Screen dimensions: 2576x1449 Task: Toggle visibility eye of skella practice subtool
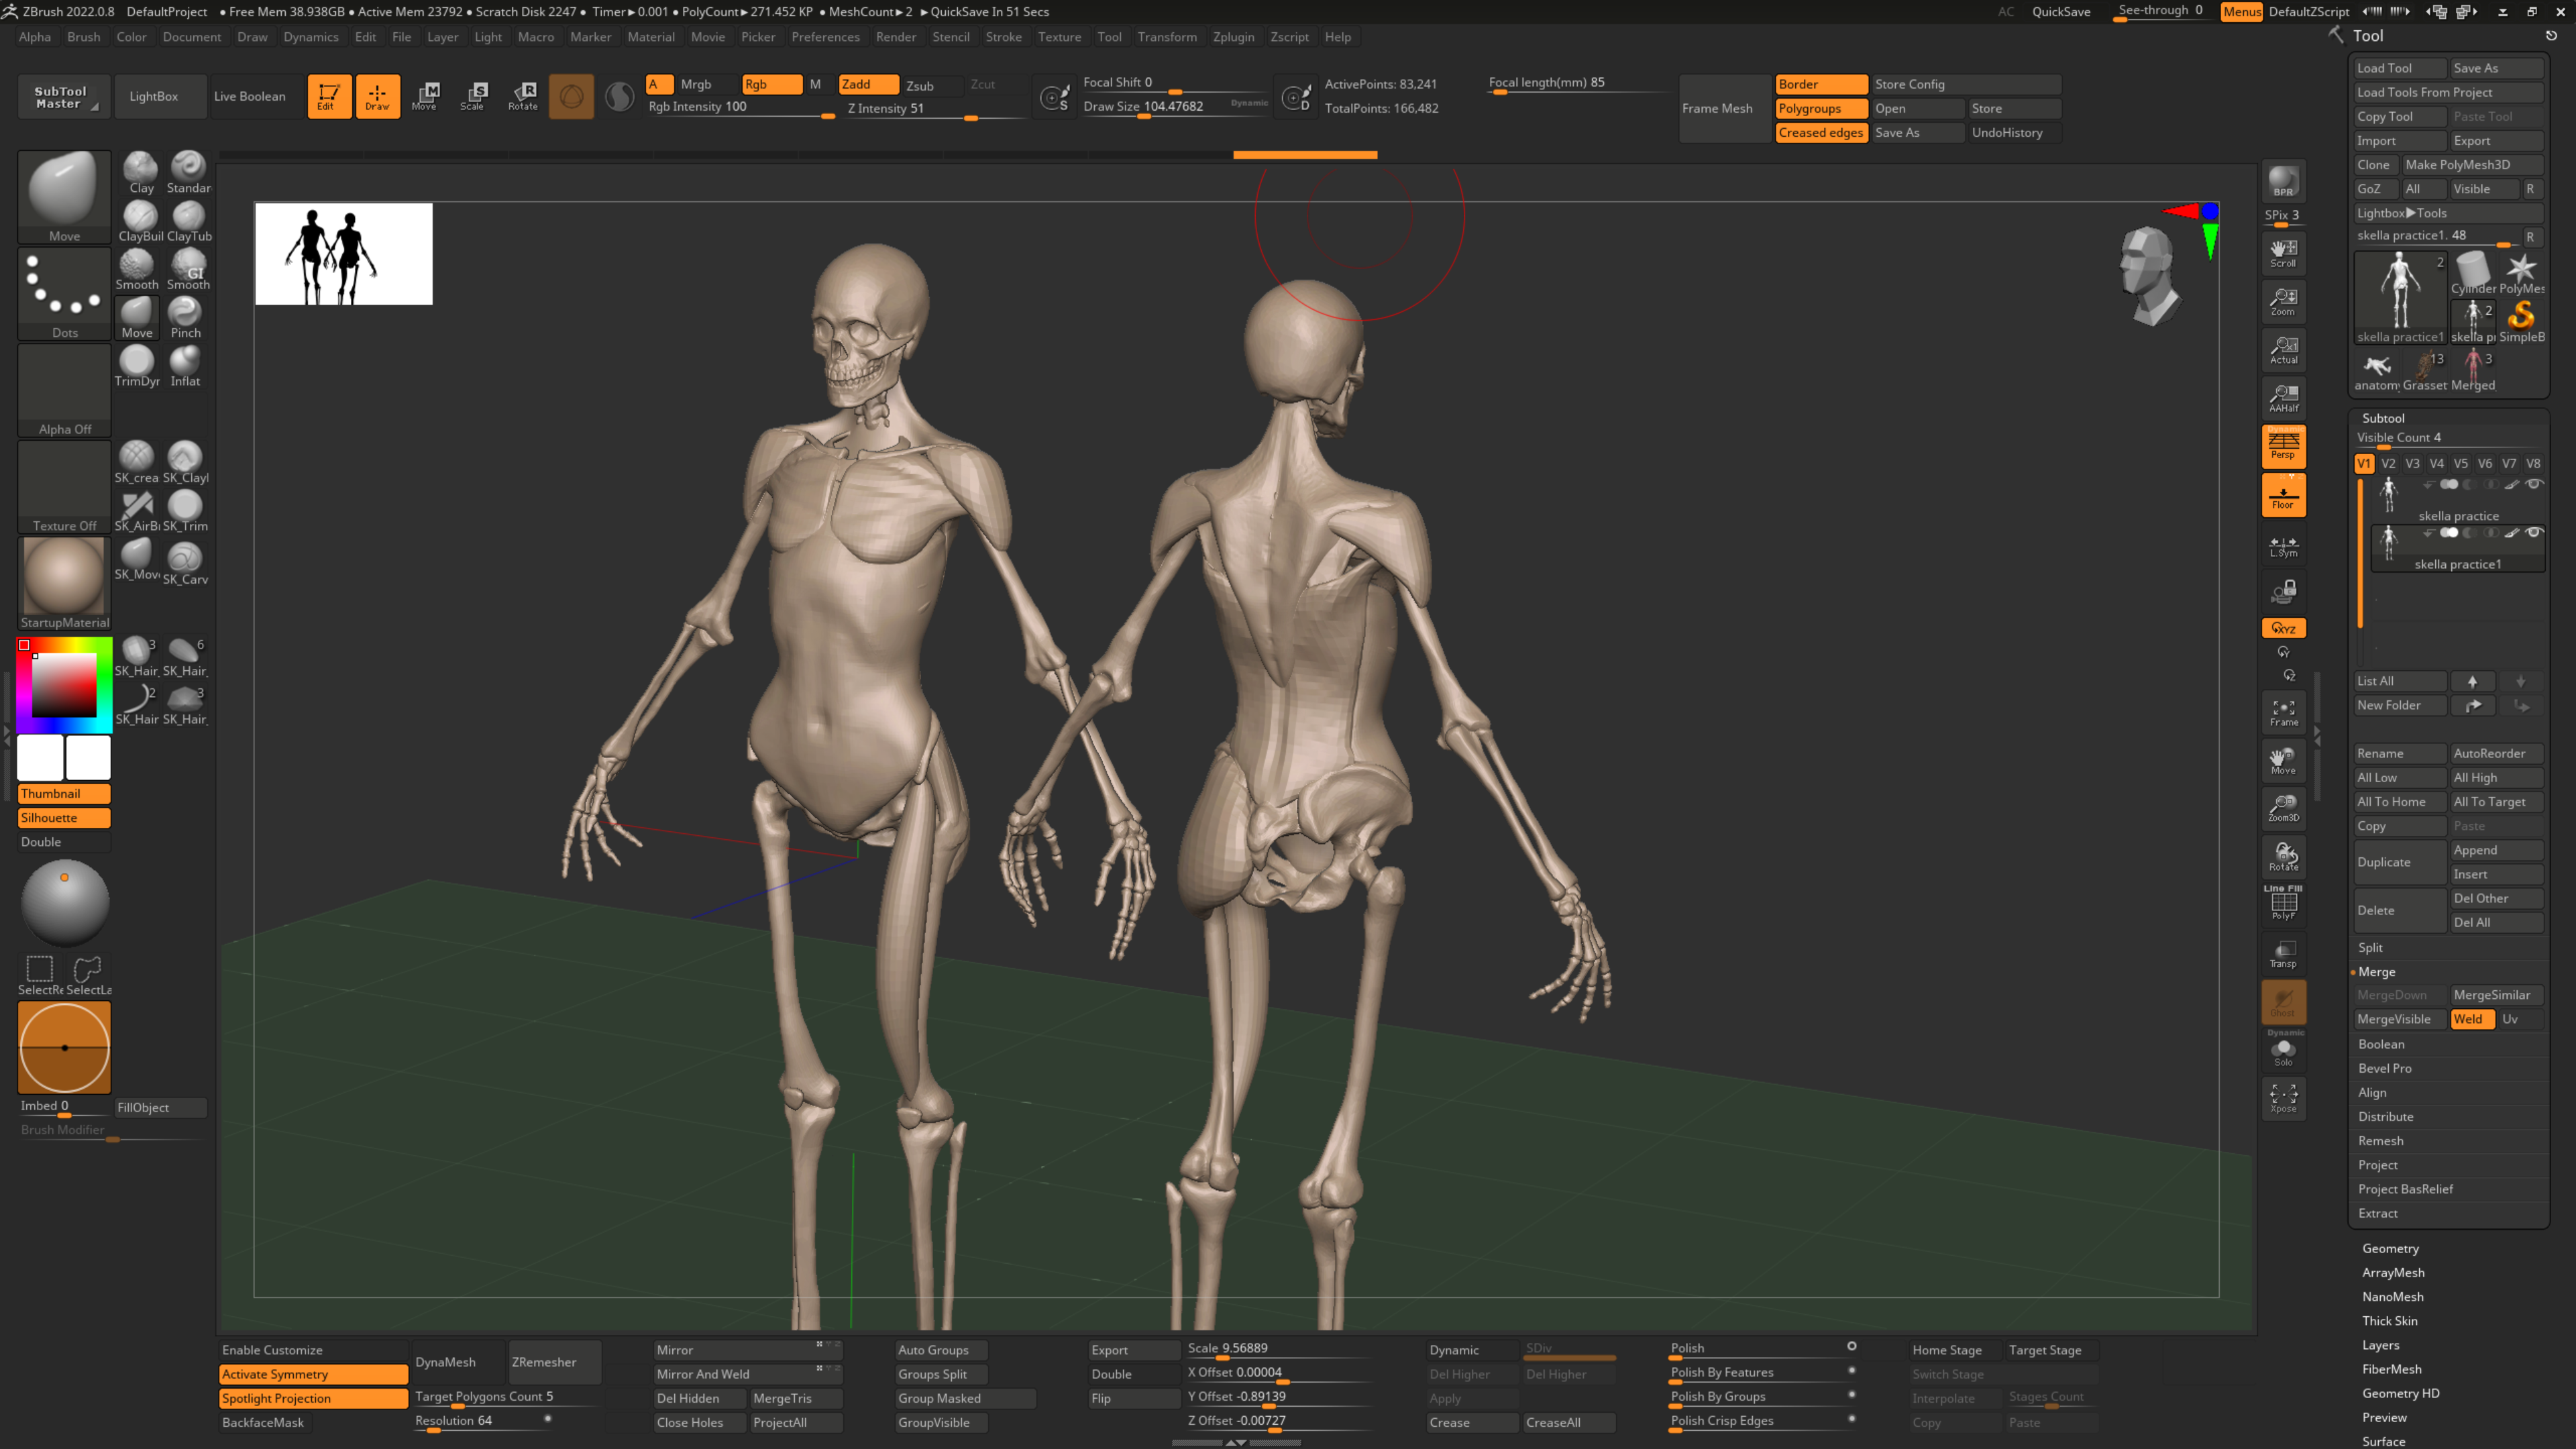point(2534,485)
